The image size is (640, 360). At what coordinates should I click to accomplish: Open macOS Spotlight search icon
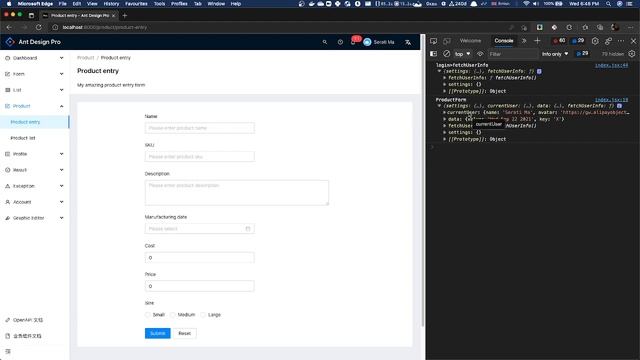click(609, 4)
